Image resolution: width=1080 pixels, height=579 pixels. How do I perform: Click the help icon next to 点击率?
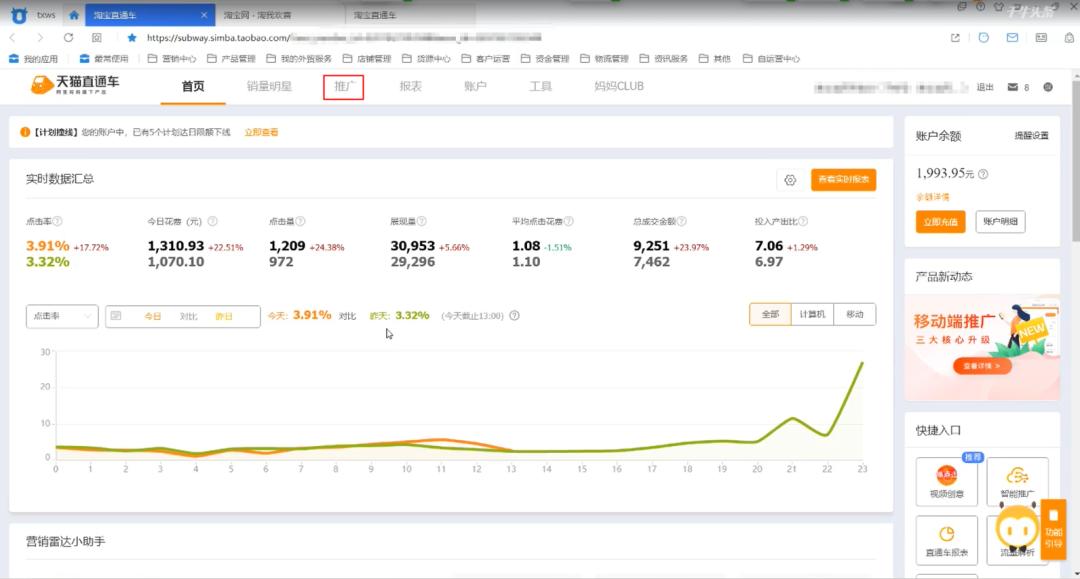click(x=57, y=221)
